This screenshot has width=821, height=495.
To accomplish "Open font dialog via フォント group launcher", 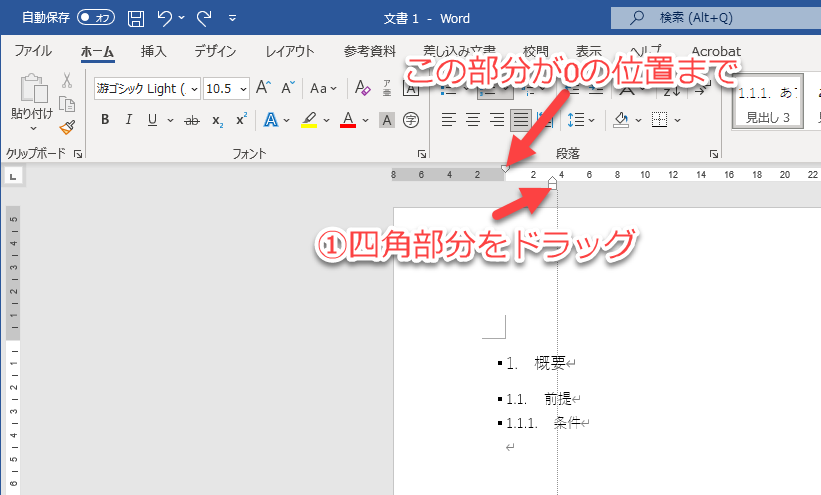I will point(421,154).
